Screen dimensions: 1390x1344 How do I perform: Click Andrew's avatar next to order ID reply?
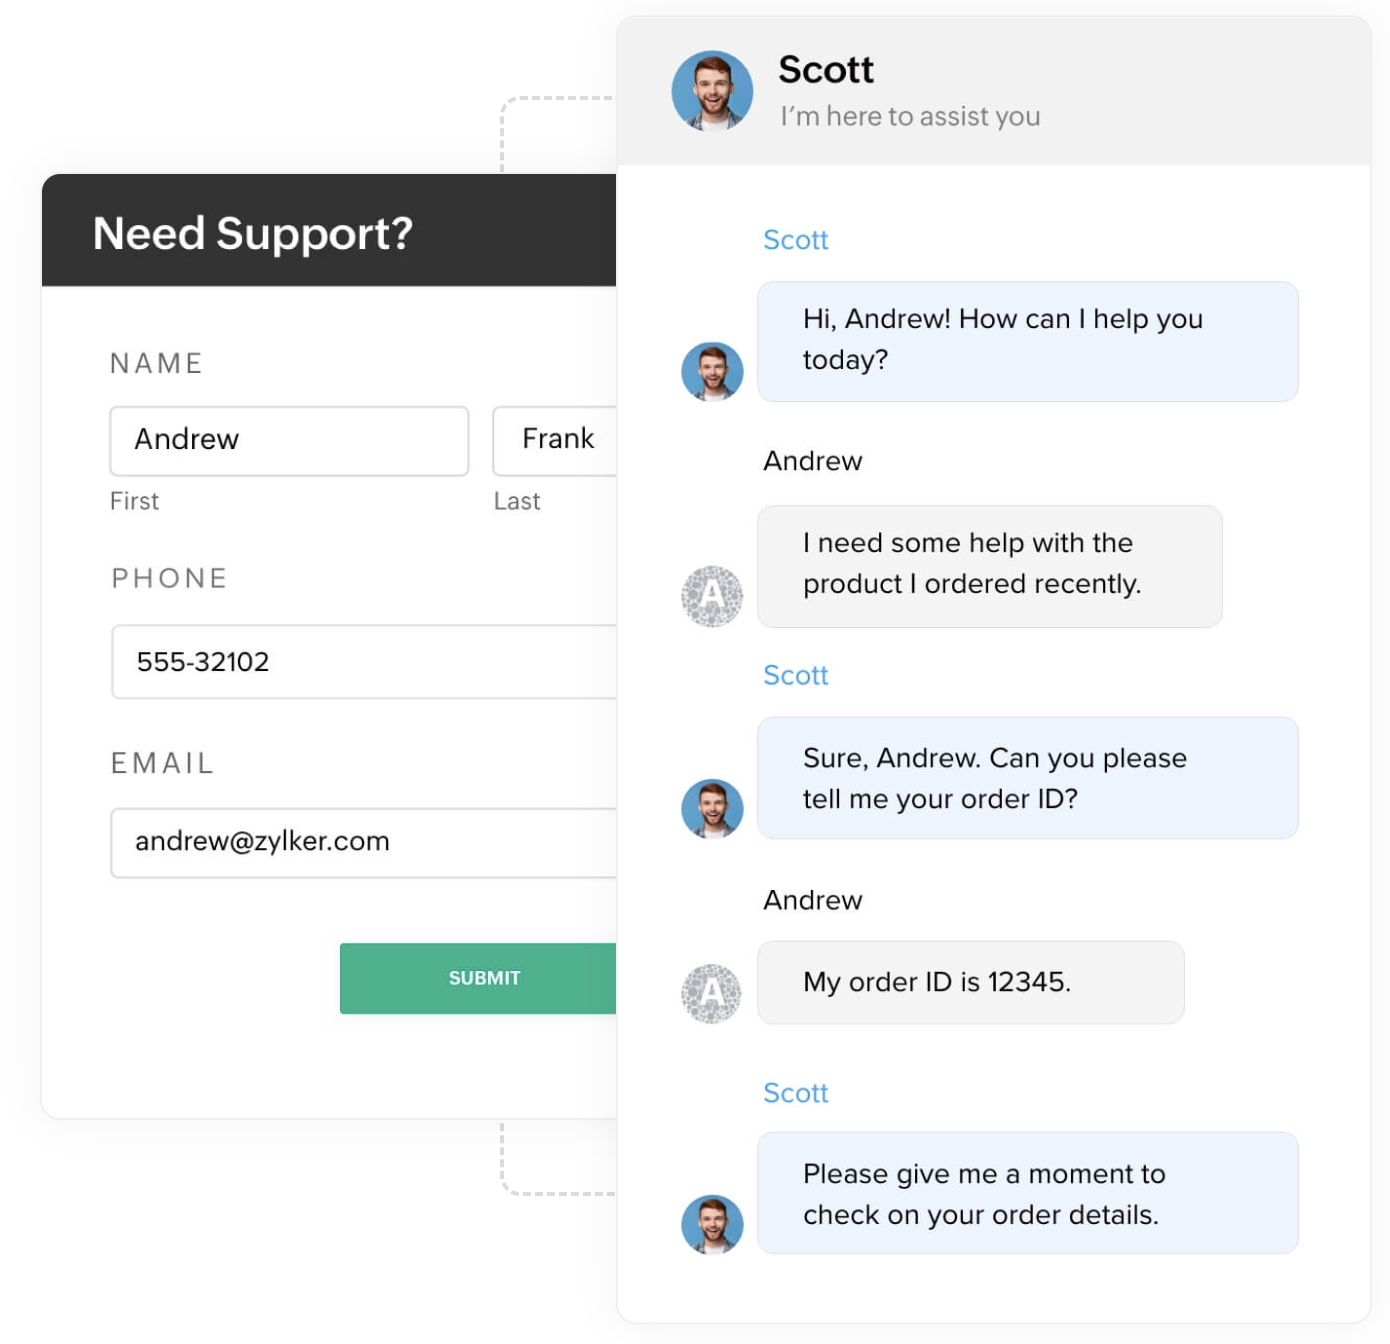[x=712, y=993]
